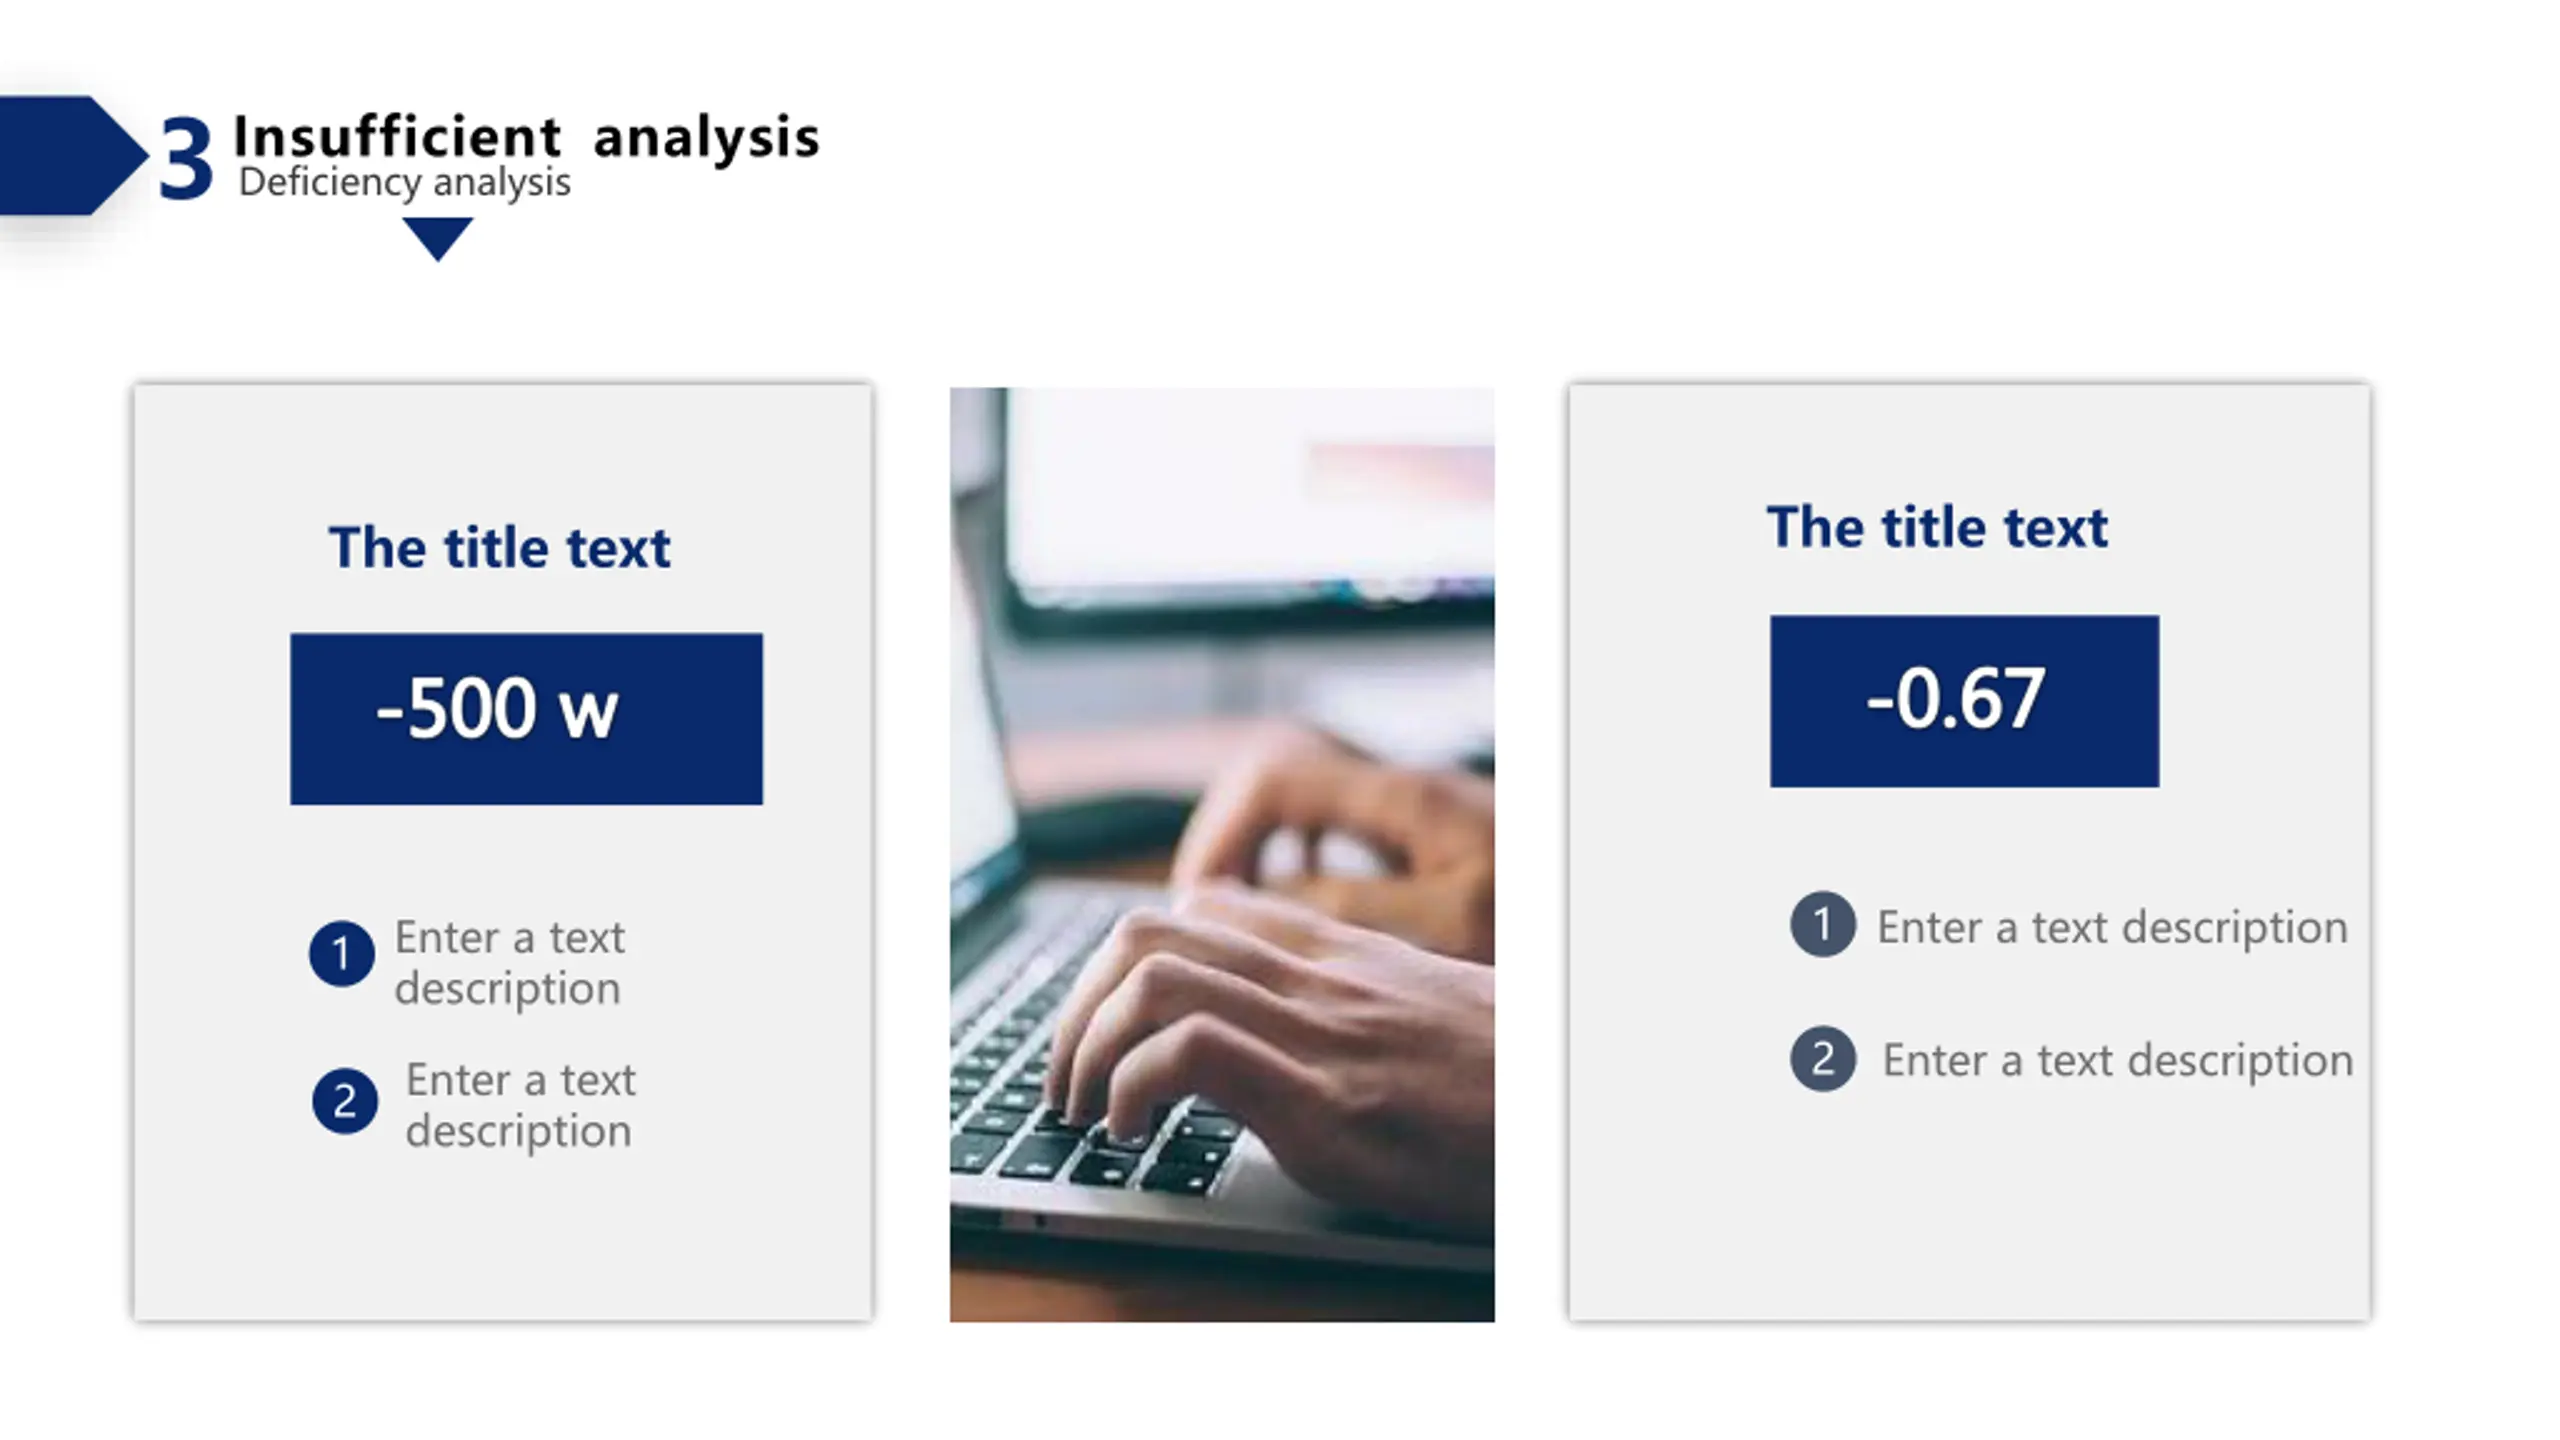
Task: Click the "-500 w" blue box
Action: click(526, 718)
